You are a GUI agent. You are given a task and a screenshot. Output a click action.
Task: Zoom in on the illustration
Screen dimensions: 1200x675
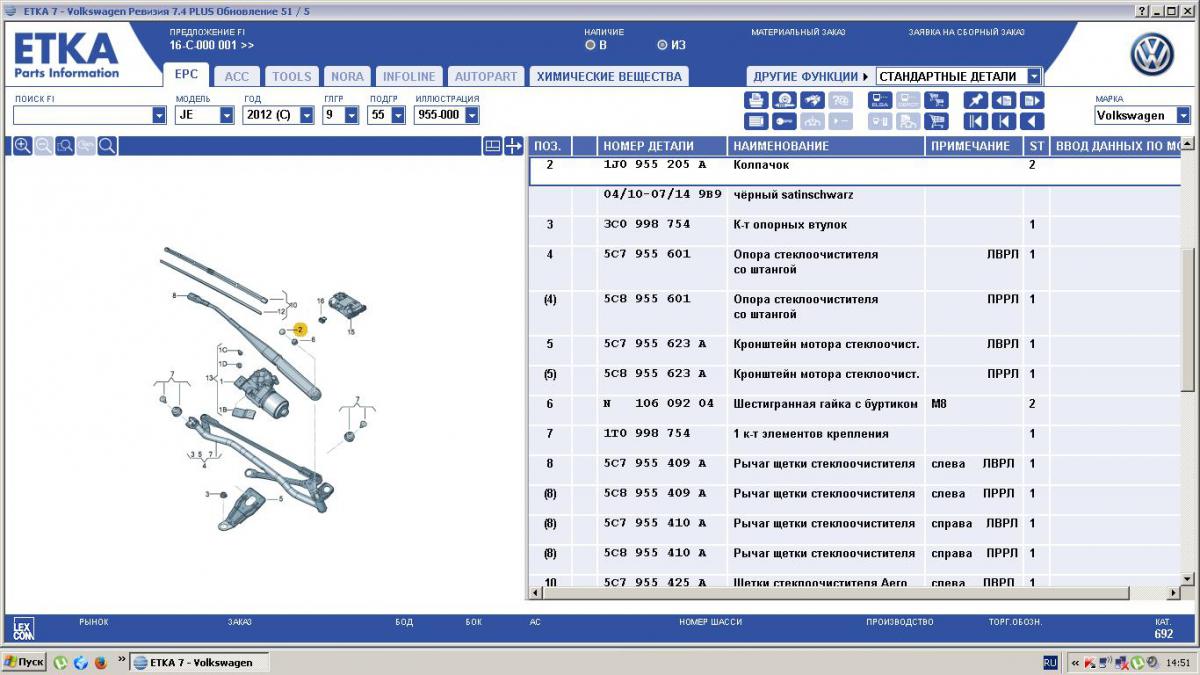23,146
